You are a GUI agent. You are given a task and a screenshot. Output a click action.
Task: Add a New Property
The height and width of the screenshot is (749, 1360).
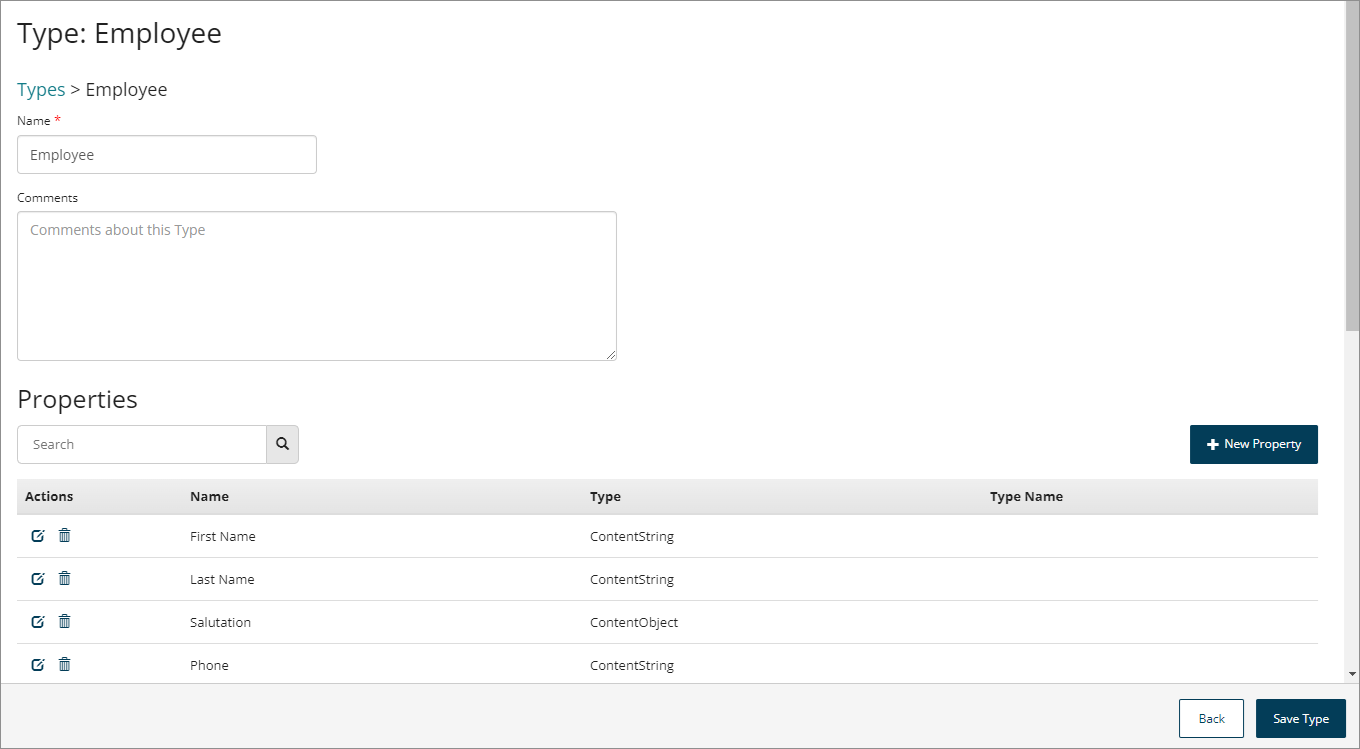point(1253,445)
